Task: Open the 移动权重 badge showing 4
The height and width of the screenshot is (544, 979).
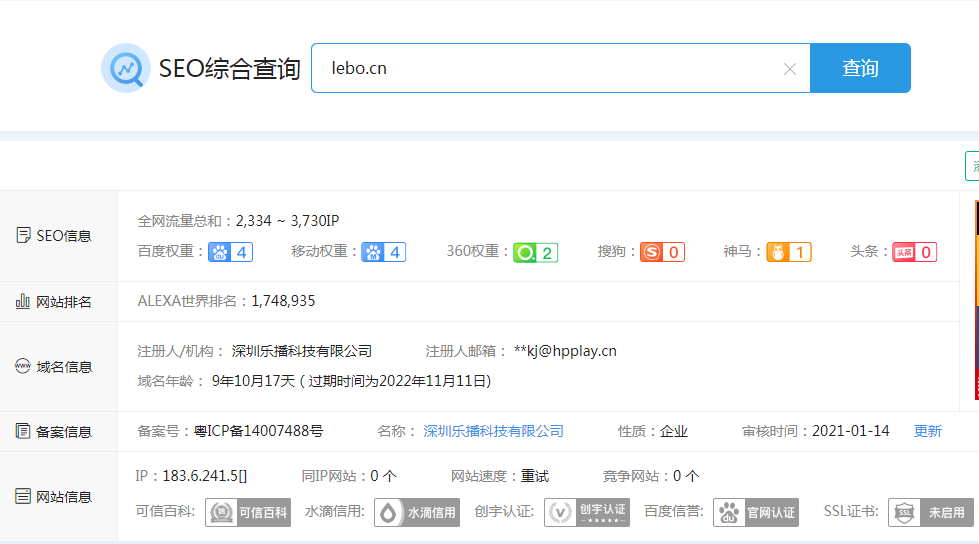Action: 383,252
